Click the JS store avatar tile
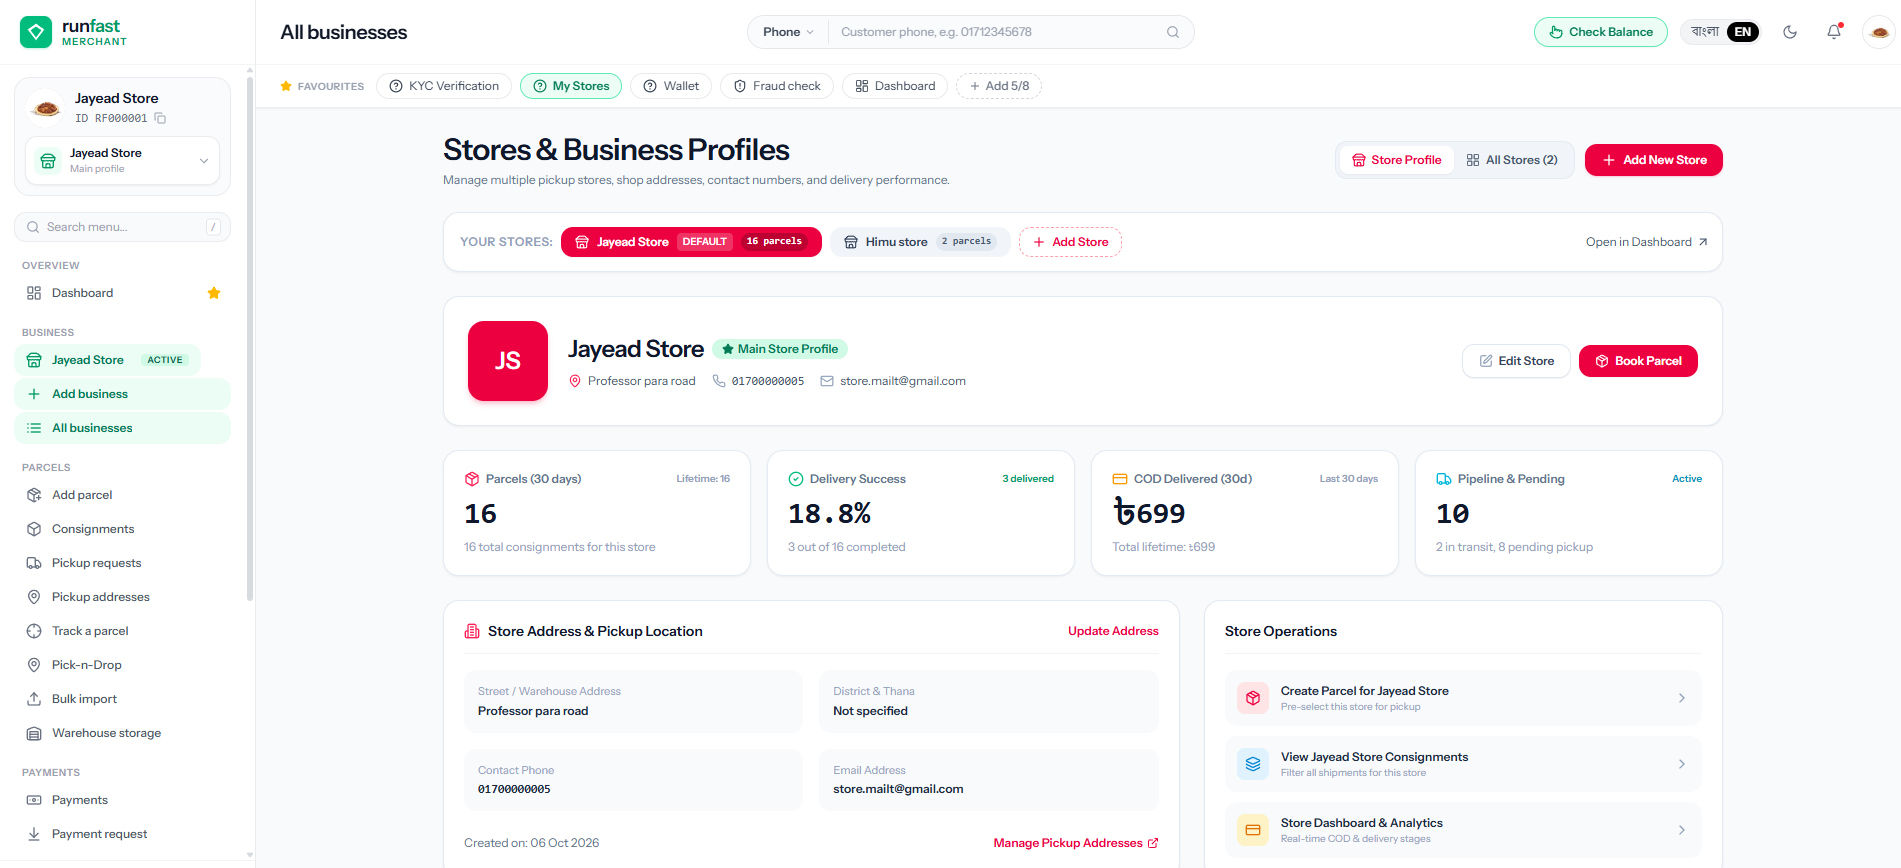This screenshot has height=868, width=1901. pos(508,361)
